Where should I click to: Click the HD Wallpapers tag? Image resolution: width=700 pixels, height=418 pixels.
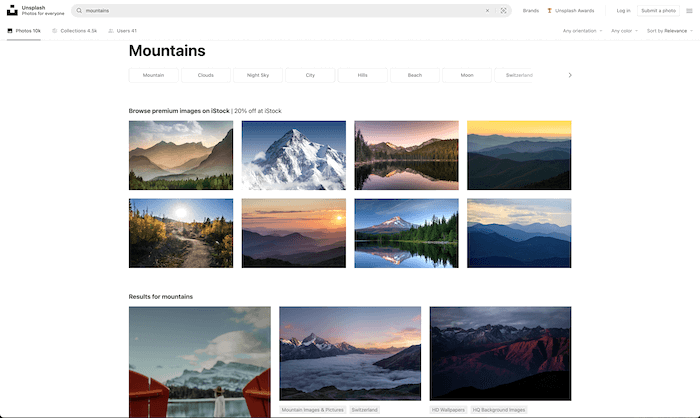pyautogui.click(x=449, y=410)
